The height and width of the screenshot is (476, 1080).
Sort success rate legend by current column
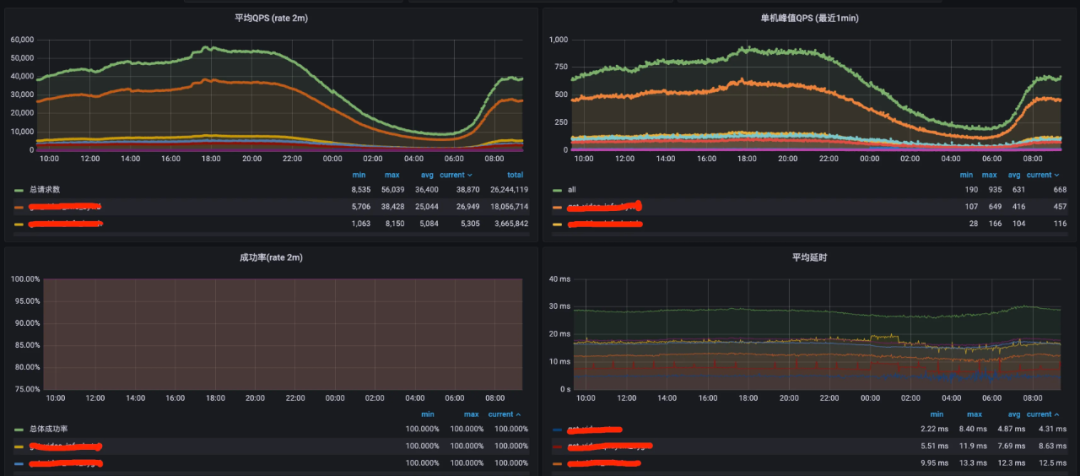[x=505, y=414]
